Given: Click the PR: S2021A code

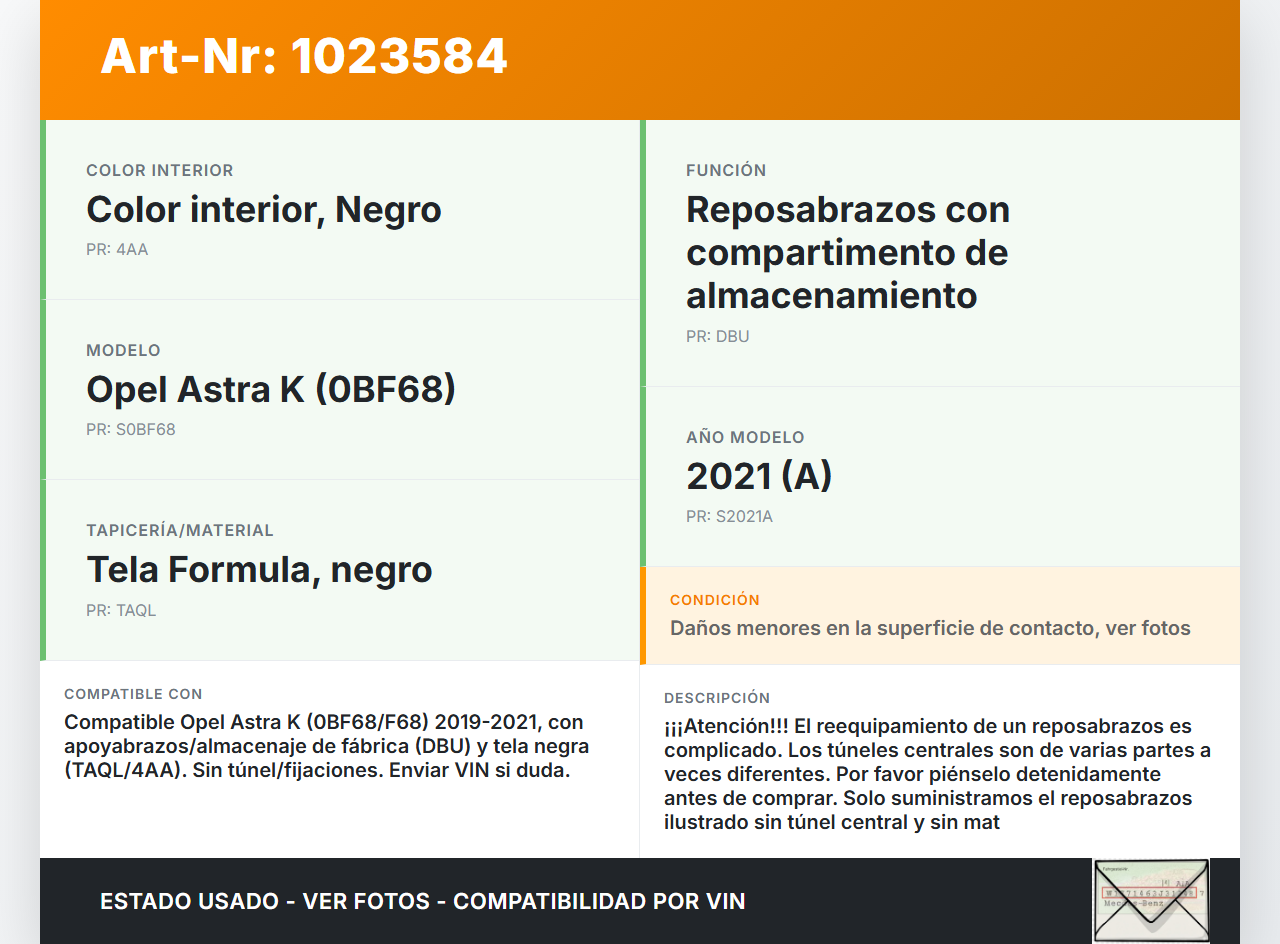Looking at the screenshot, I should [729, 517].
